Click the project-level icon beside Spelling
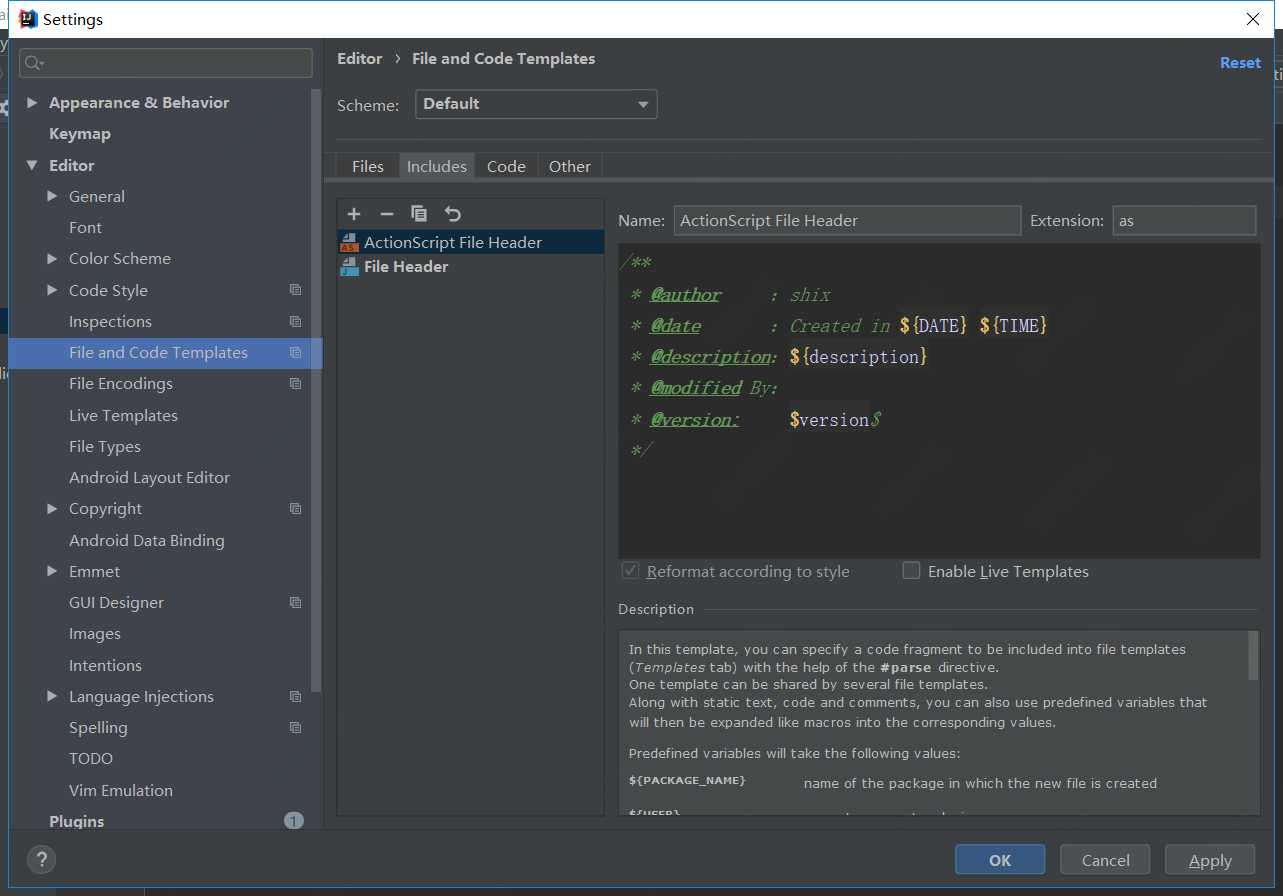1283x896 pixels. click(295, 728)
